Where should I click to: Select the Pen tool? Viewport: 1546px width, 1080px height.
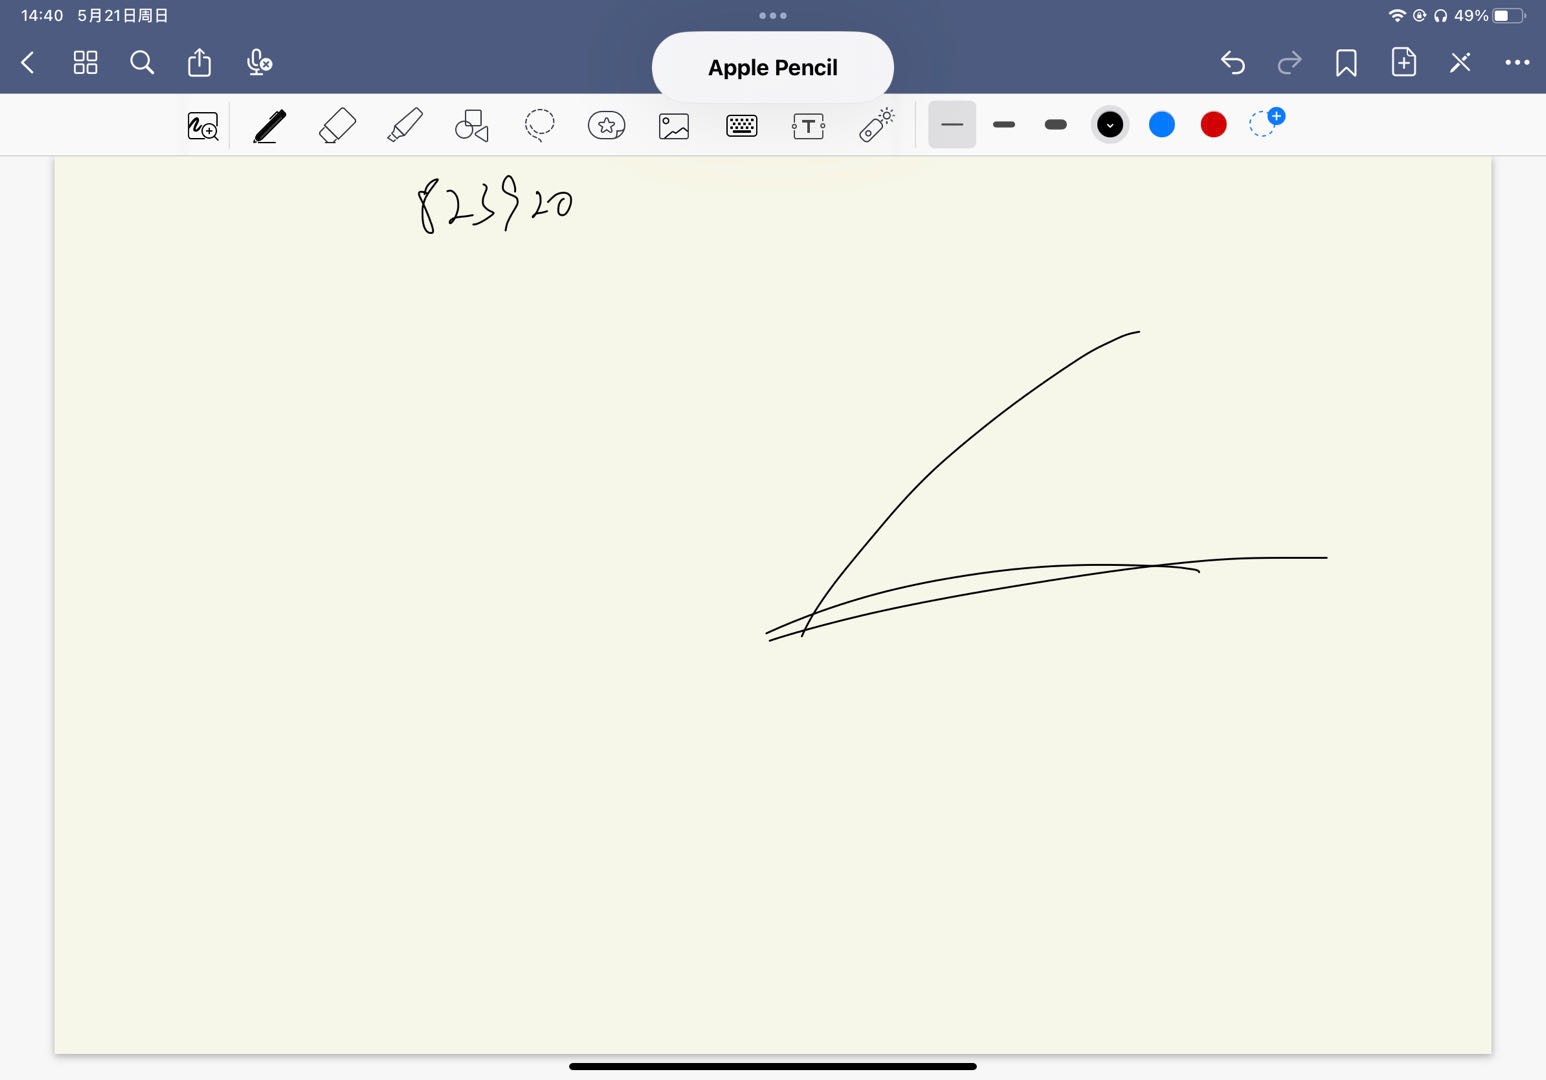(269, 126)
